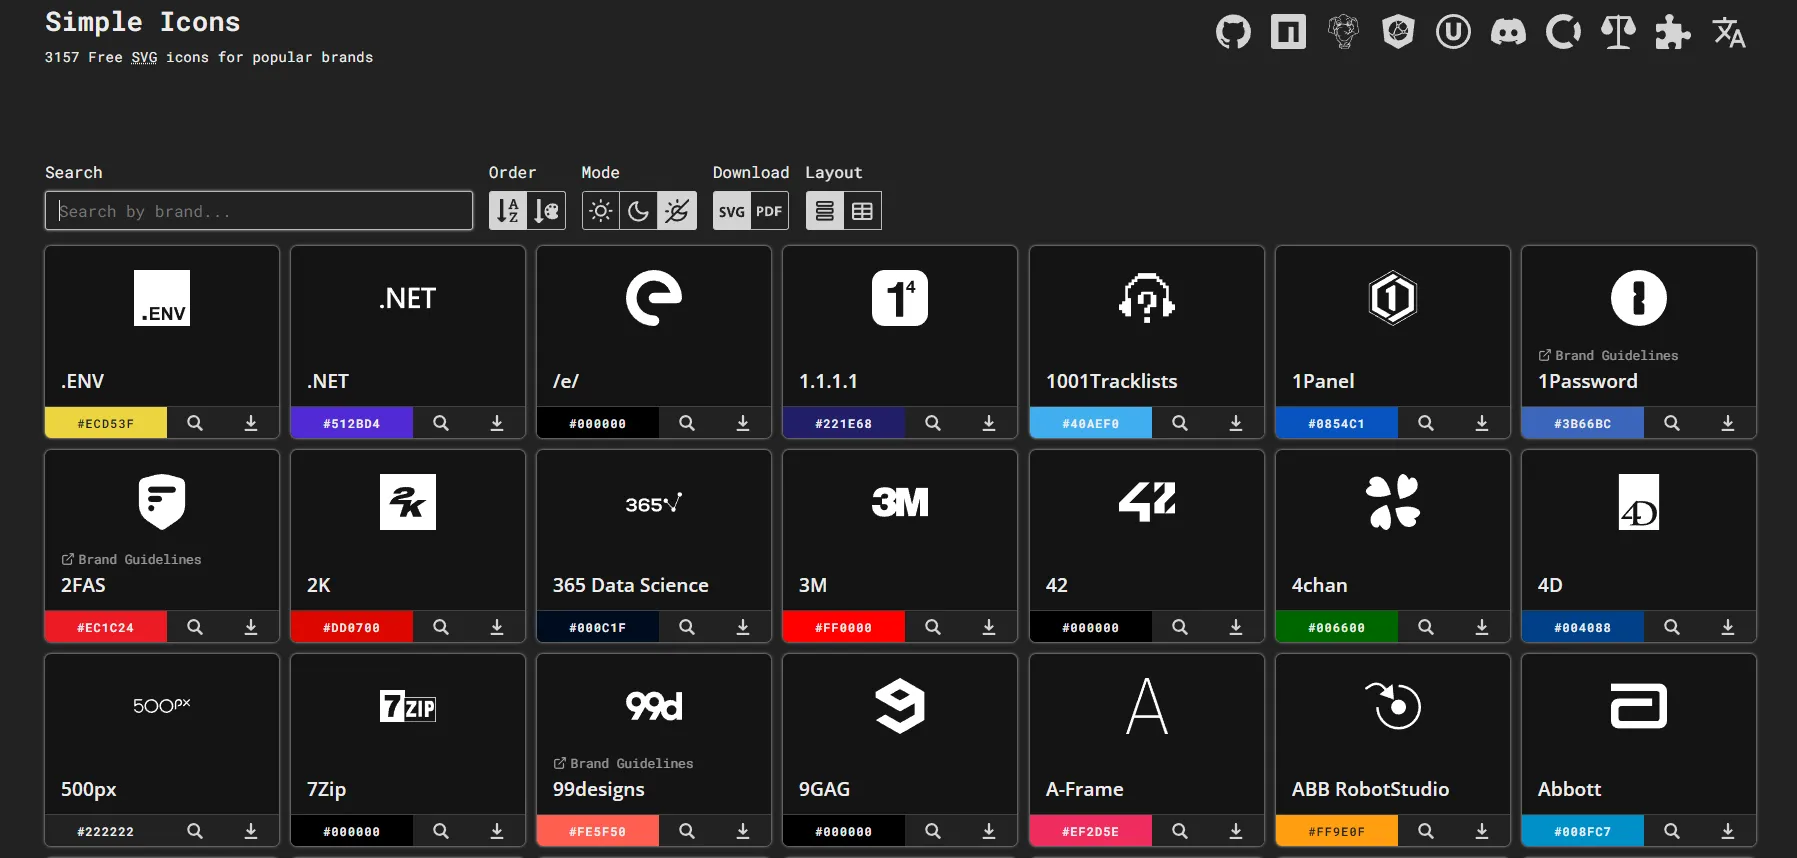
Task: Open the Discord icon link
Action: pyautogui.click(x=1508, y=32)
